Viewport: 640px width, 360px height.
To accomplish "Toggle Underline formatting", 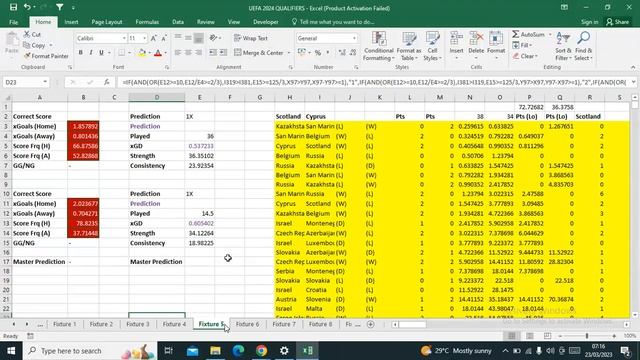I will [101, 53].
